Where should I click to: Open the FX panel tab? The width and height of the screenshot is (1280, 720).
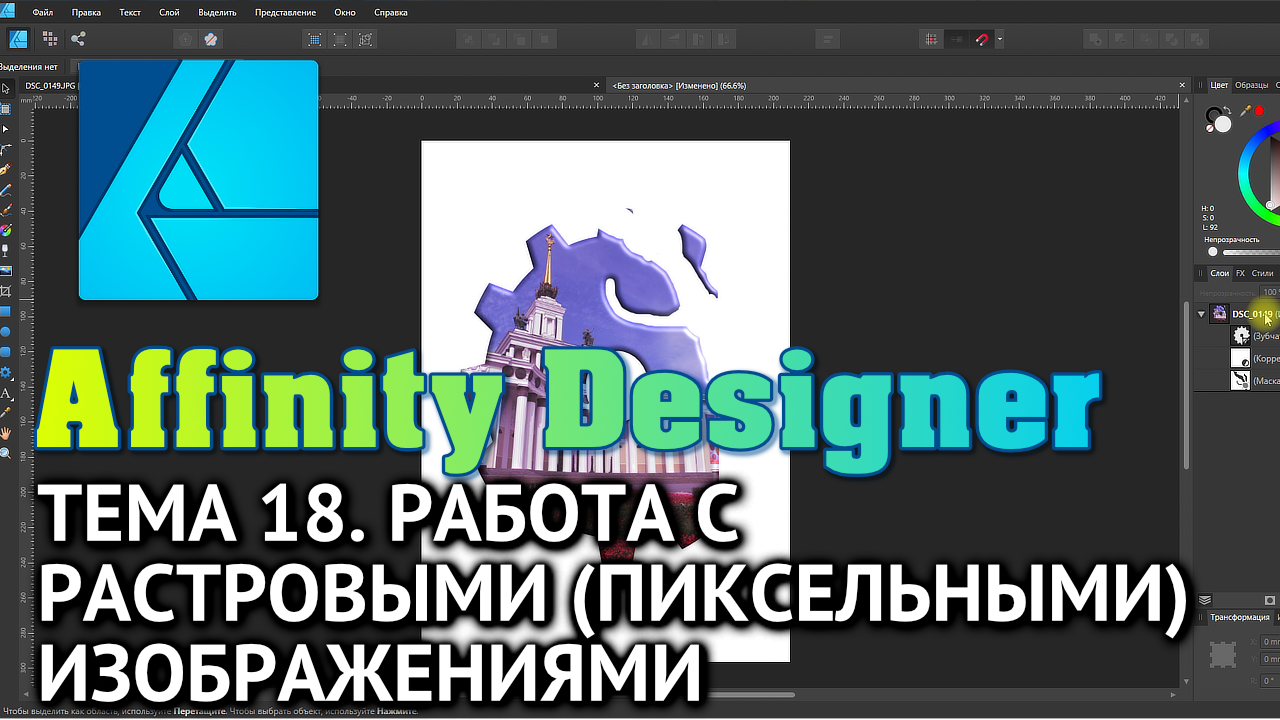point(1241,273)
